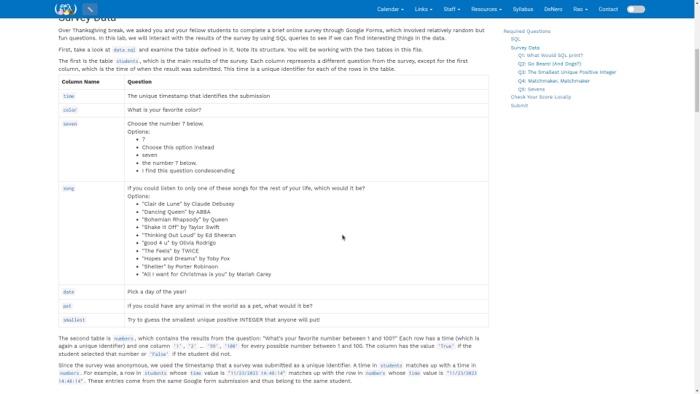Open the Contact page
The image size is (700, 394).
(608, 9)
